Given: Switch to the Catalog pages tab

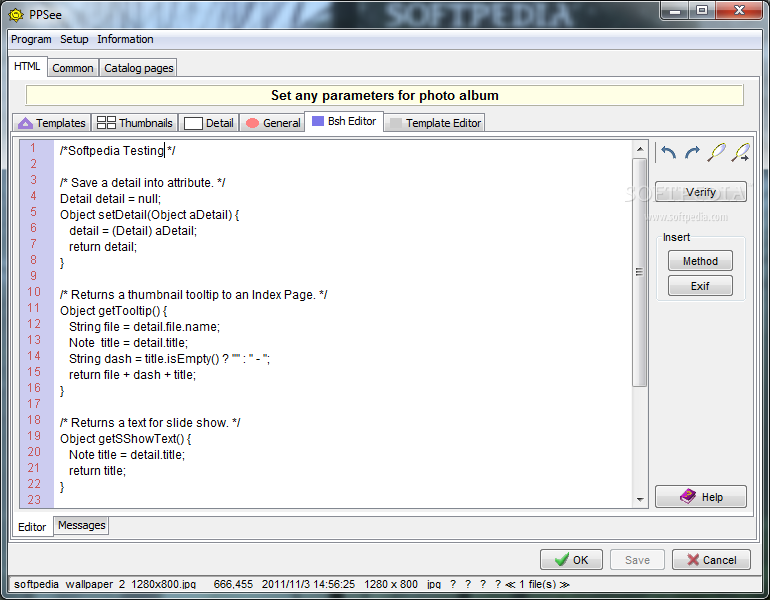Looking at the screenshot, I should [138, 68].
